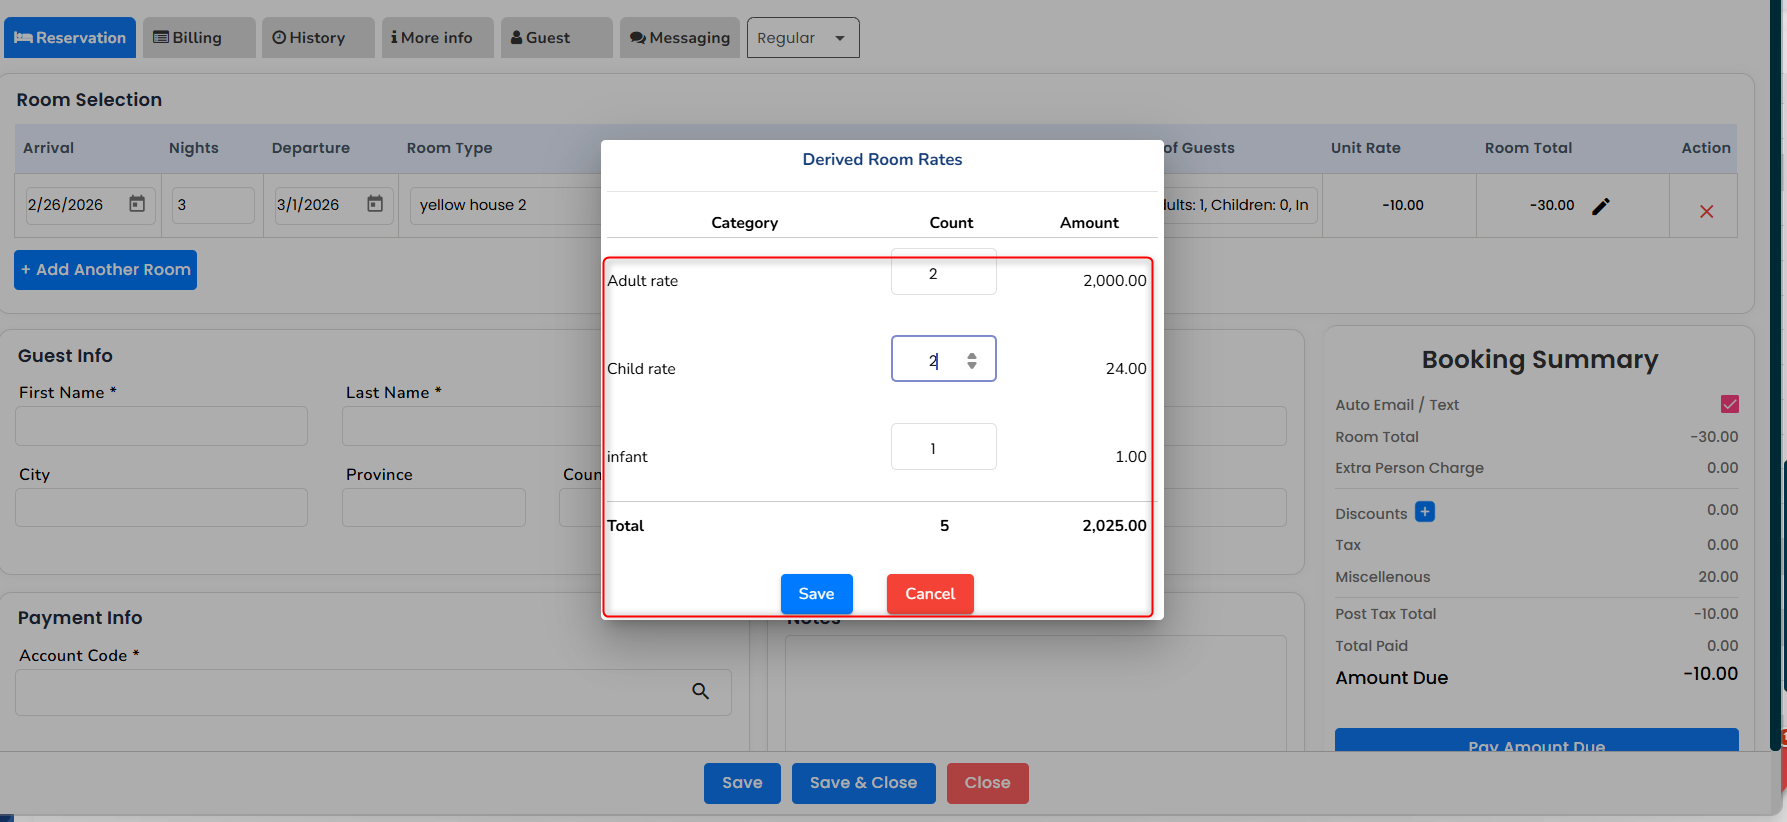Click the Add Another Room button
Image resolution: width=1787 pixels, height=822 pixels.
105,270
